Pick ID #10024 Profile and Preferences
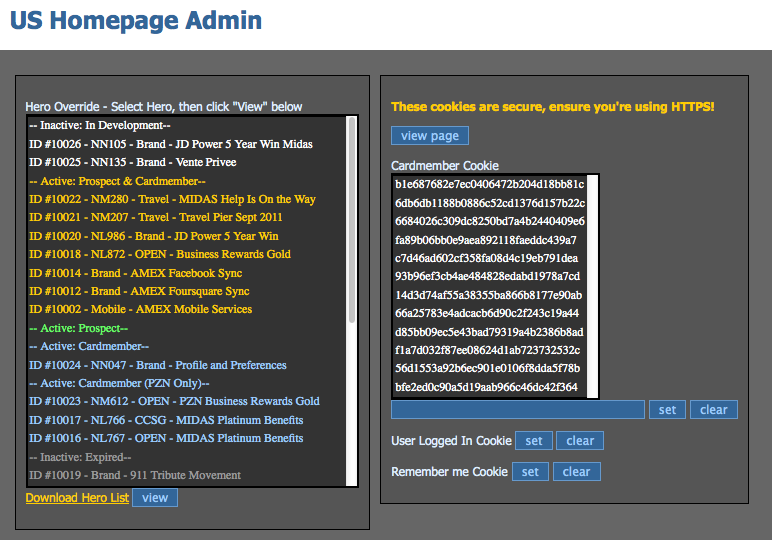 click(x=157, y=365)
